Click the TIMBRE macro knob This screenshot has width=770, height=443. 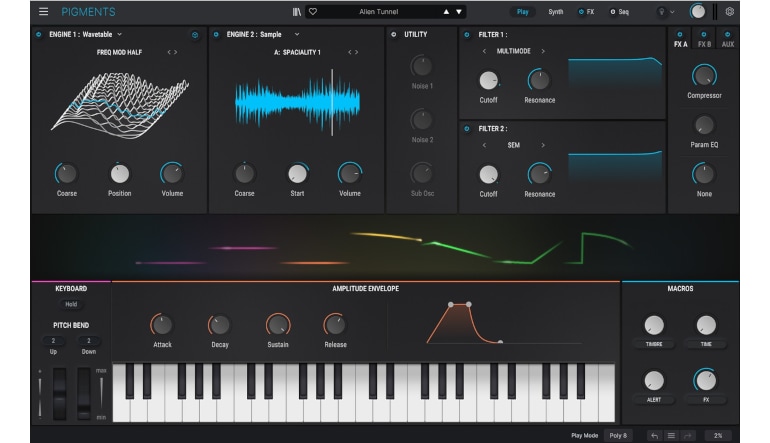point(654,325)
